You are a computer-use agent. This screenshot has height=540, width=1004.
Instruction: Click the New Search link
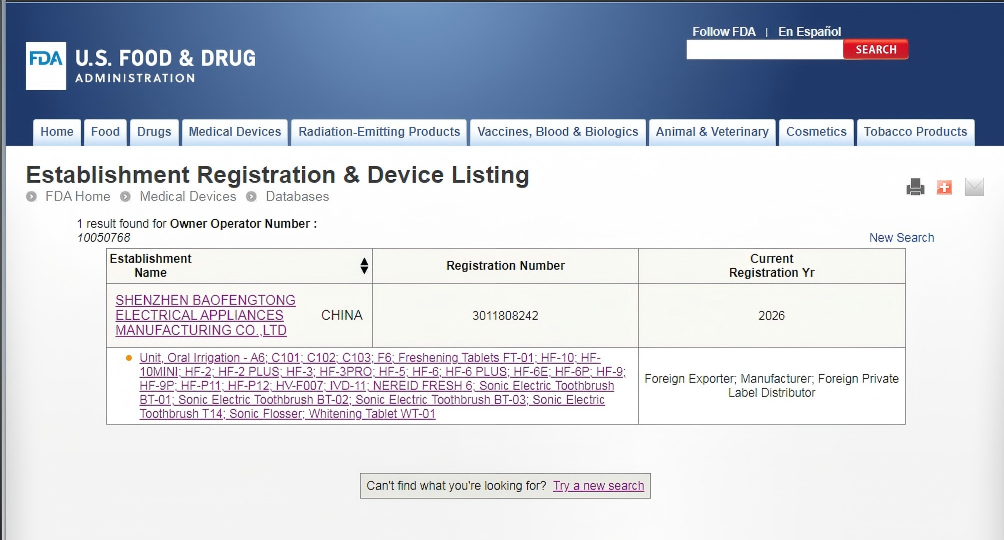pos(901,238)
